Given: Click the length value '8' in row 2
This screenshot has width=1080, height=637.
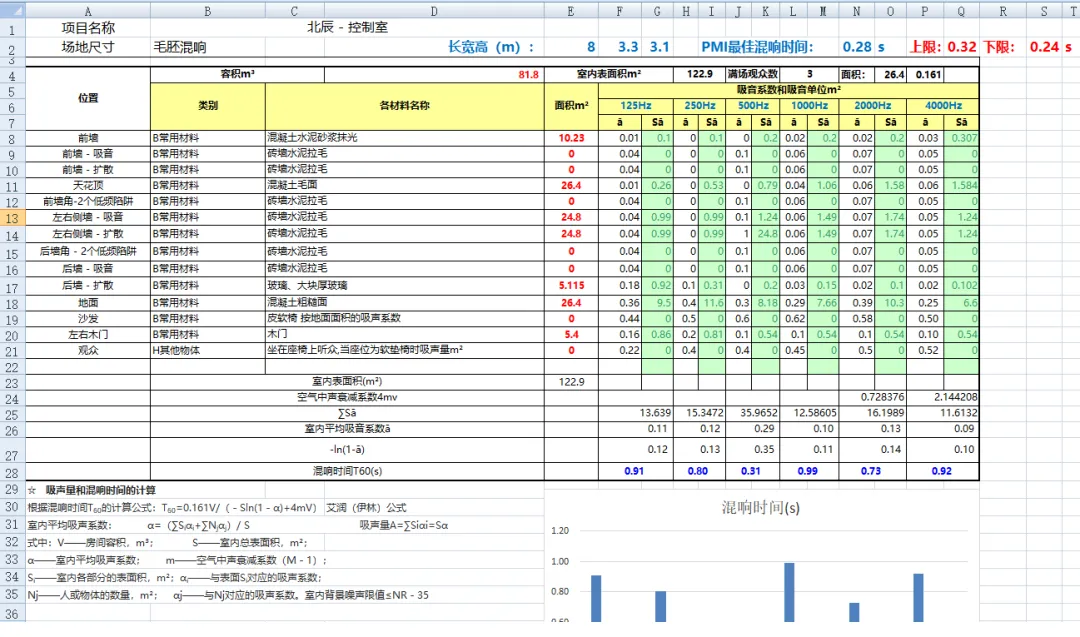Looking at the screenshot, I should (590, 47).
